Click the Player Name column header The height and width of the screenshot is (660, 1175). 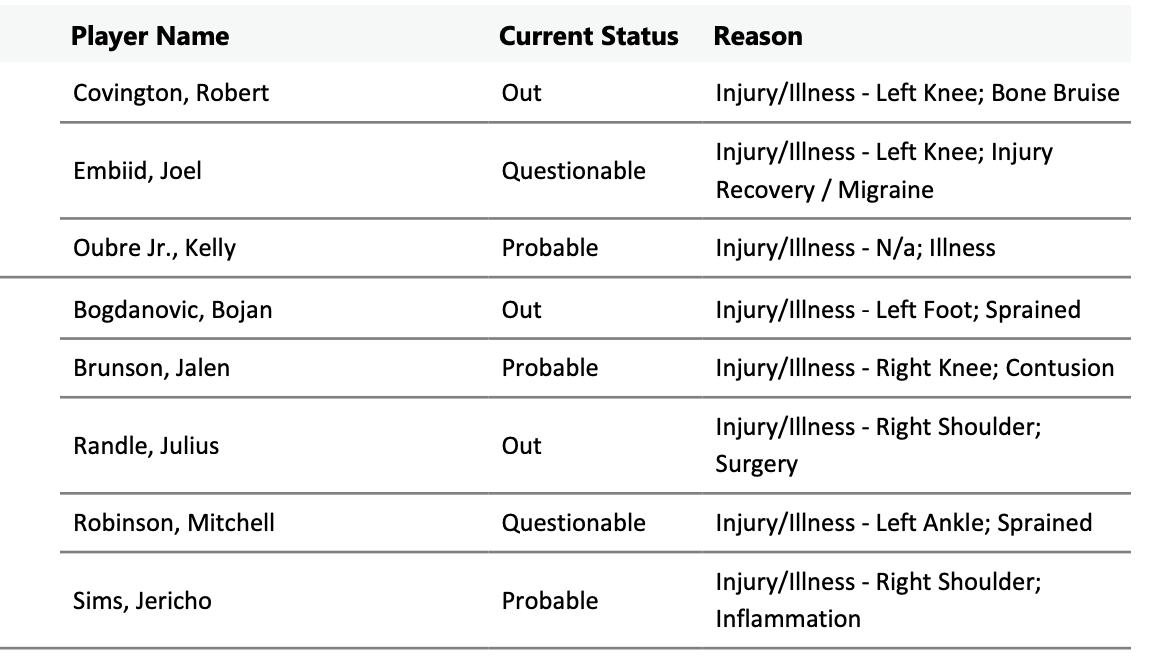pyautogui.click(x=150, y=36)
